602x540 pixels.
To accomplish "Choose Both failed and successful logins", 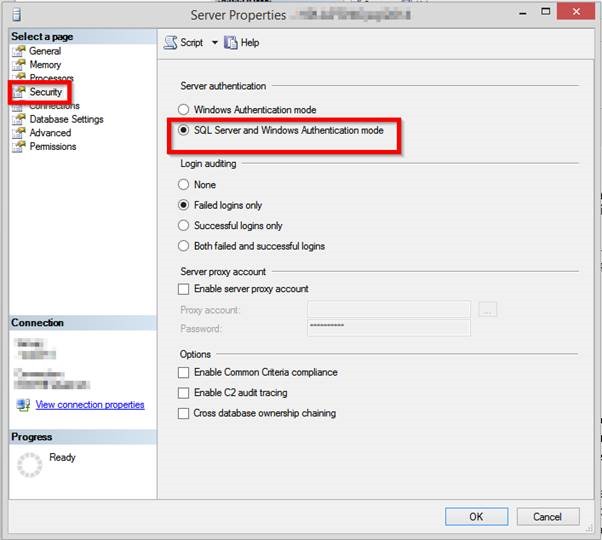I will pyautogui.click(x=184, y=246).
